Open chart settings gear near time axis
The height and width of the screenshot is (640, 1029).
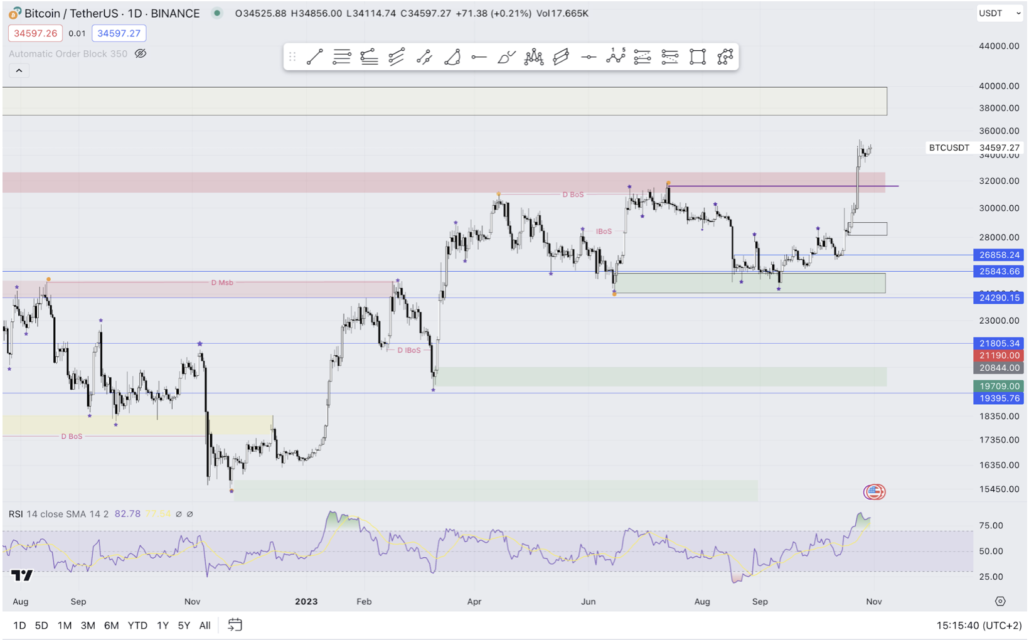1000,601
